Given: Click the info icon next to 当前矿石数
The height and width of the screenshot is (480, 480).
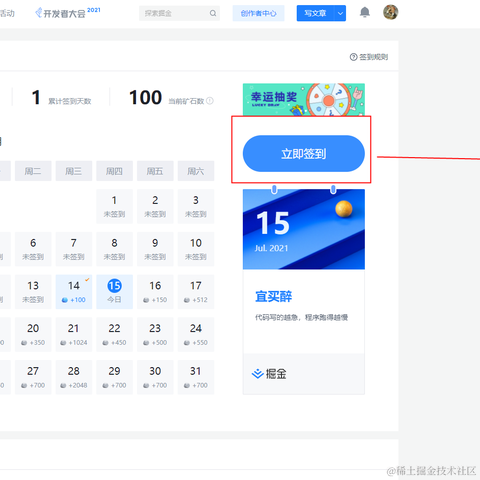Looking at the screenshot, I should pos(210,101).
